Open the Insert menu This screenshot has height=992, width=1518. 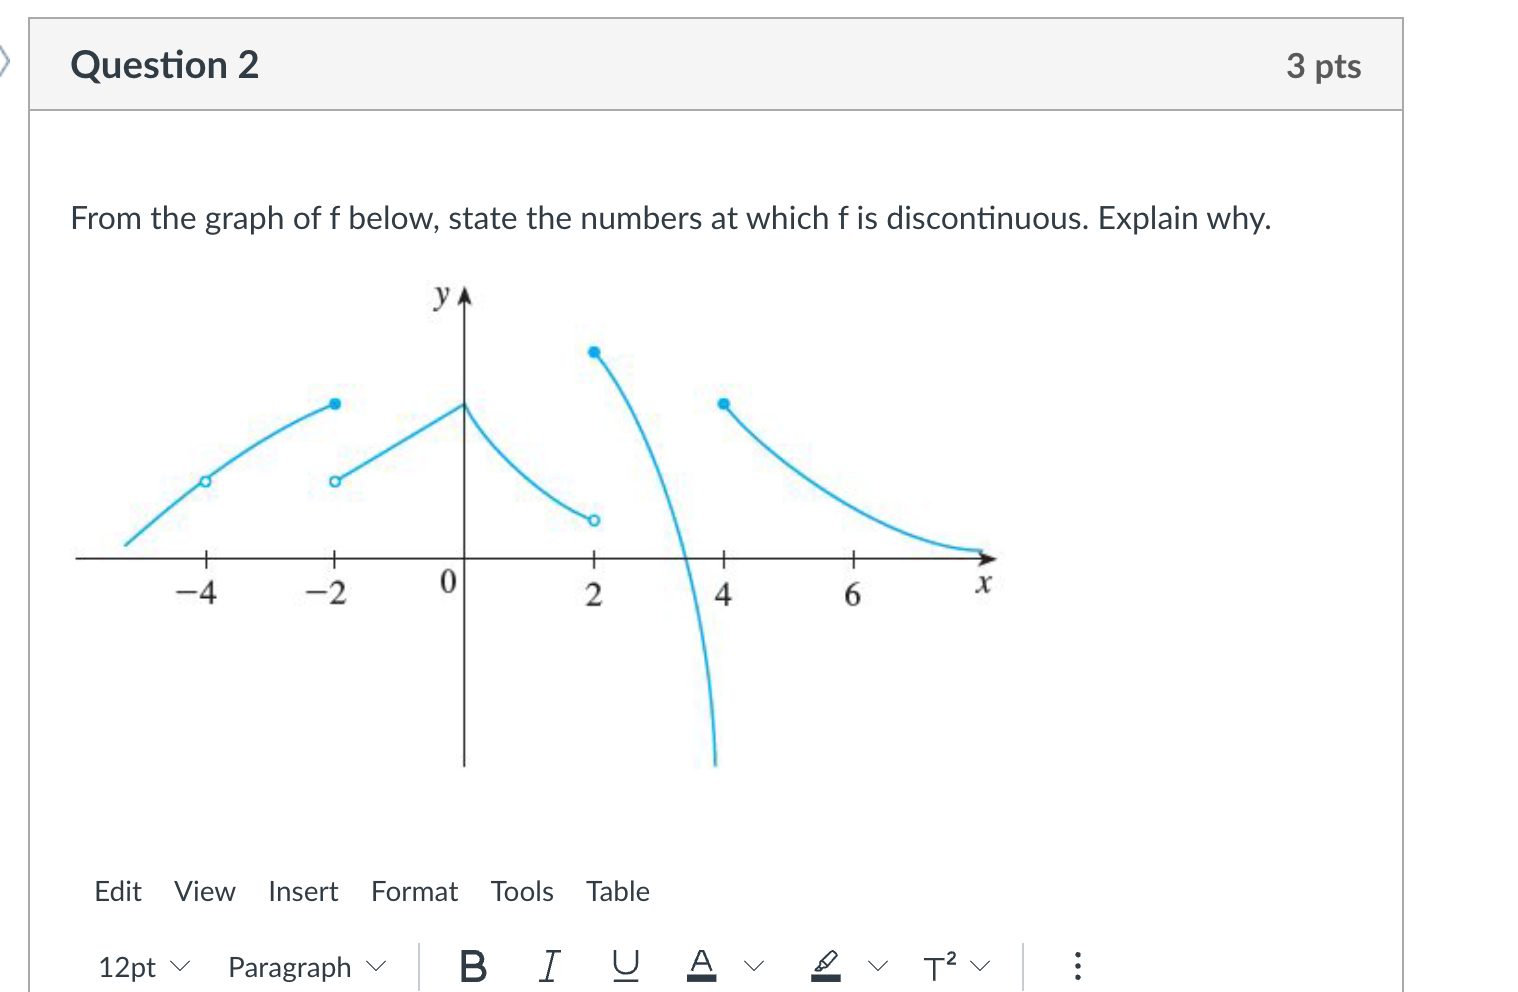pyautogui.click(x=303, y=891)
